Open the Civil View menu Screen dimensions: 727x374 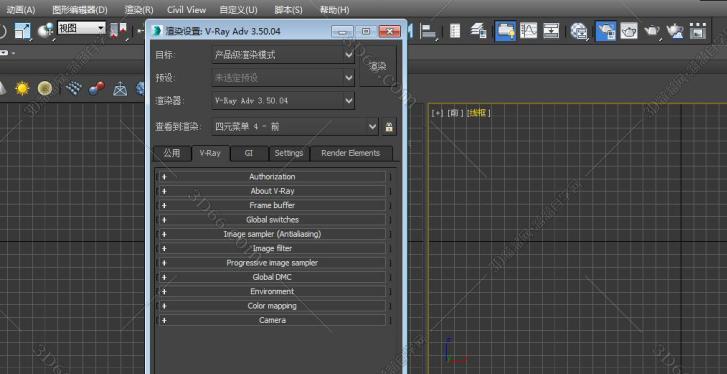[186, 10]
